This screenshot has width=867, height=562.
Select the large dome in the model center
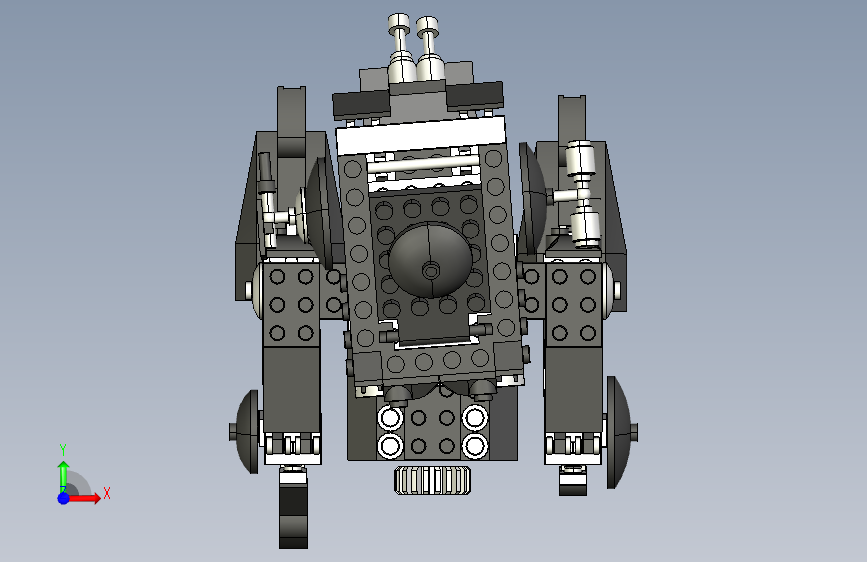click(x=430, y=260)
